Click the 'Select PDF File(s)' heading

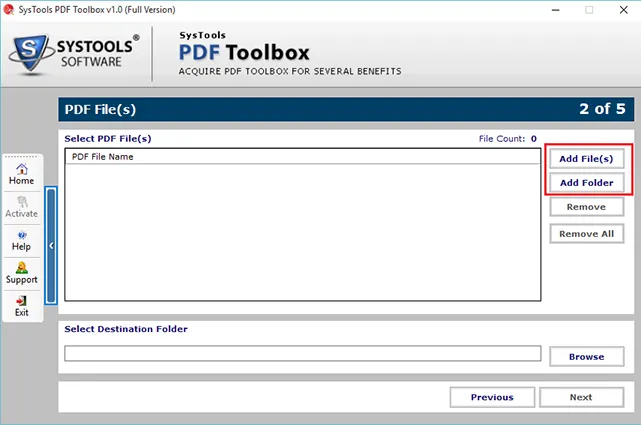[x=108, y=139]
